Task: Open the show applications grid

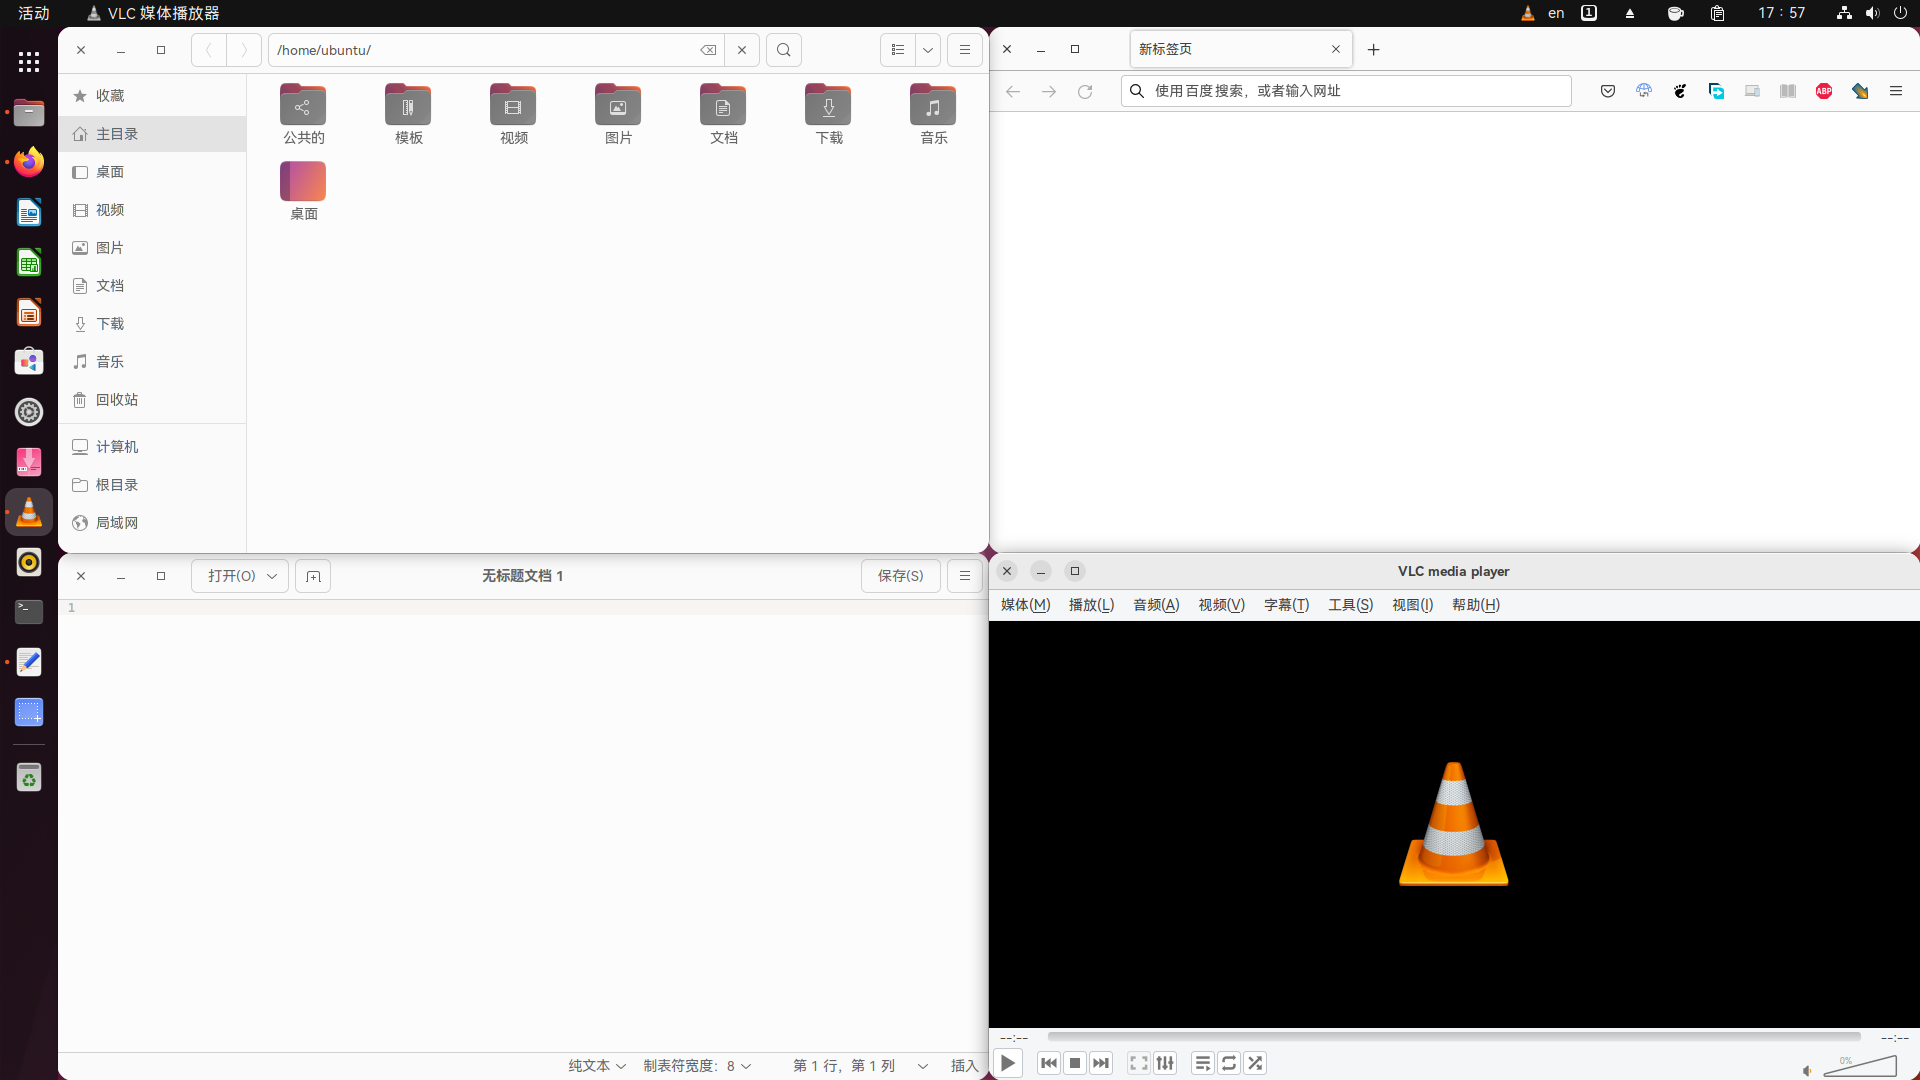Action: 29,62
